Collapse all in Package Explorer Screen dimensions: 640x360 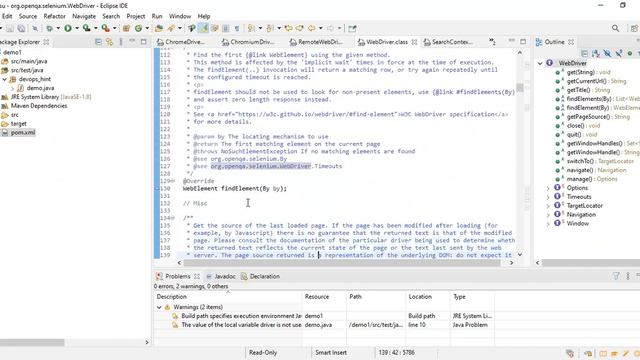pos(98,42)
